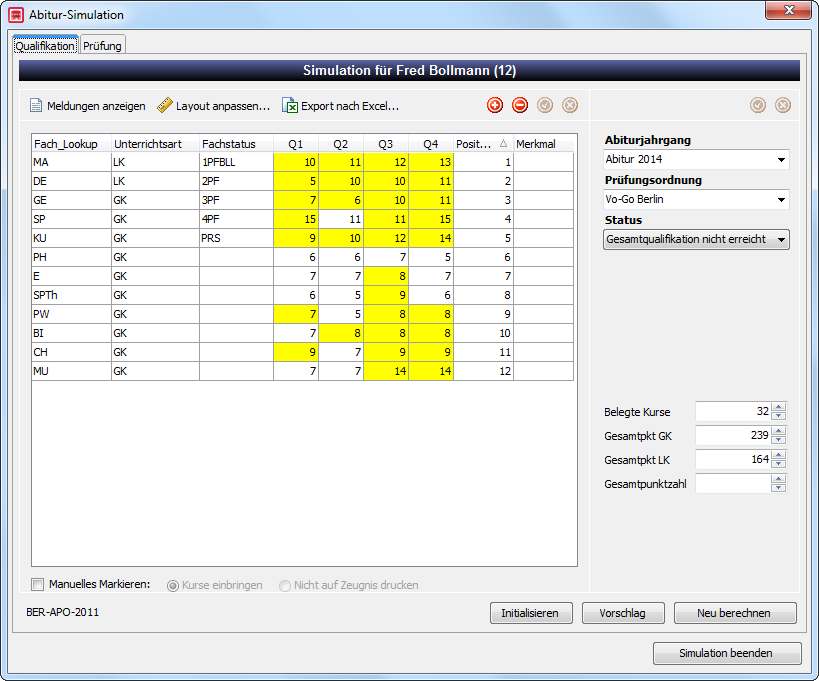Viewport: 819px width, 681px height.
Task: Click the Meldungen anzeigen document icon
Action: pyautogui.click(x=36, y=105)
